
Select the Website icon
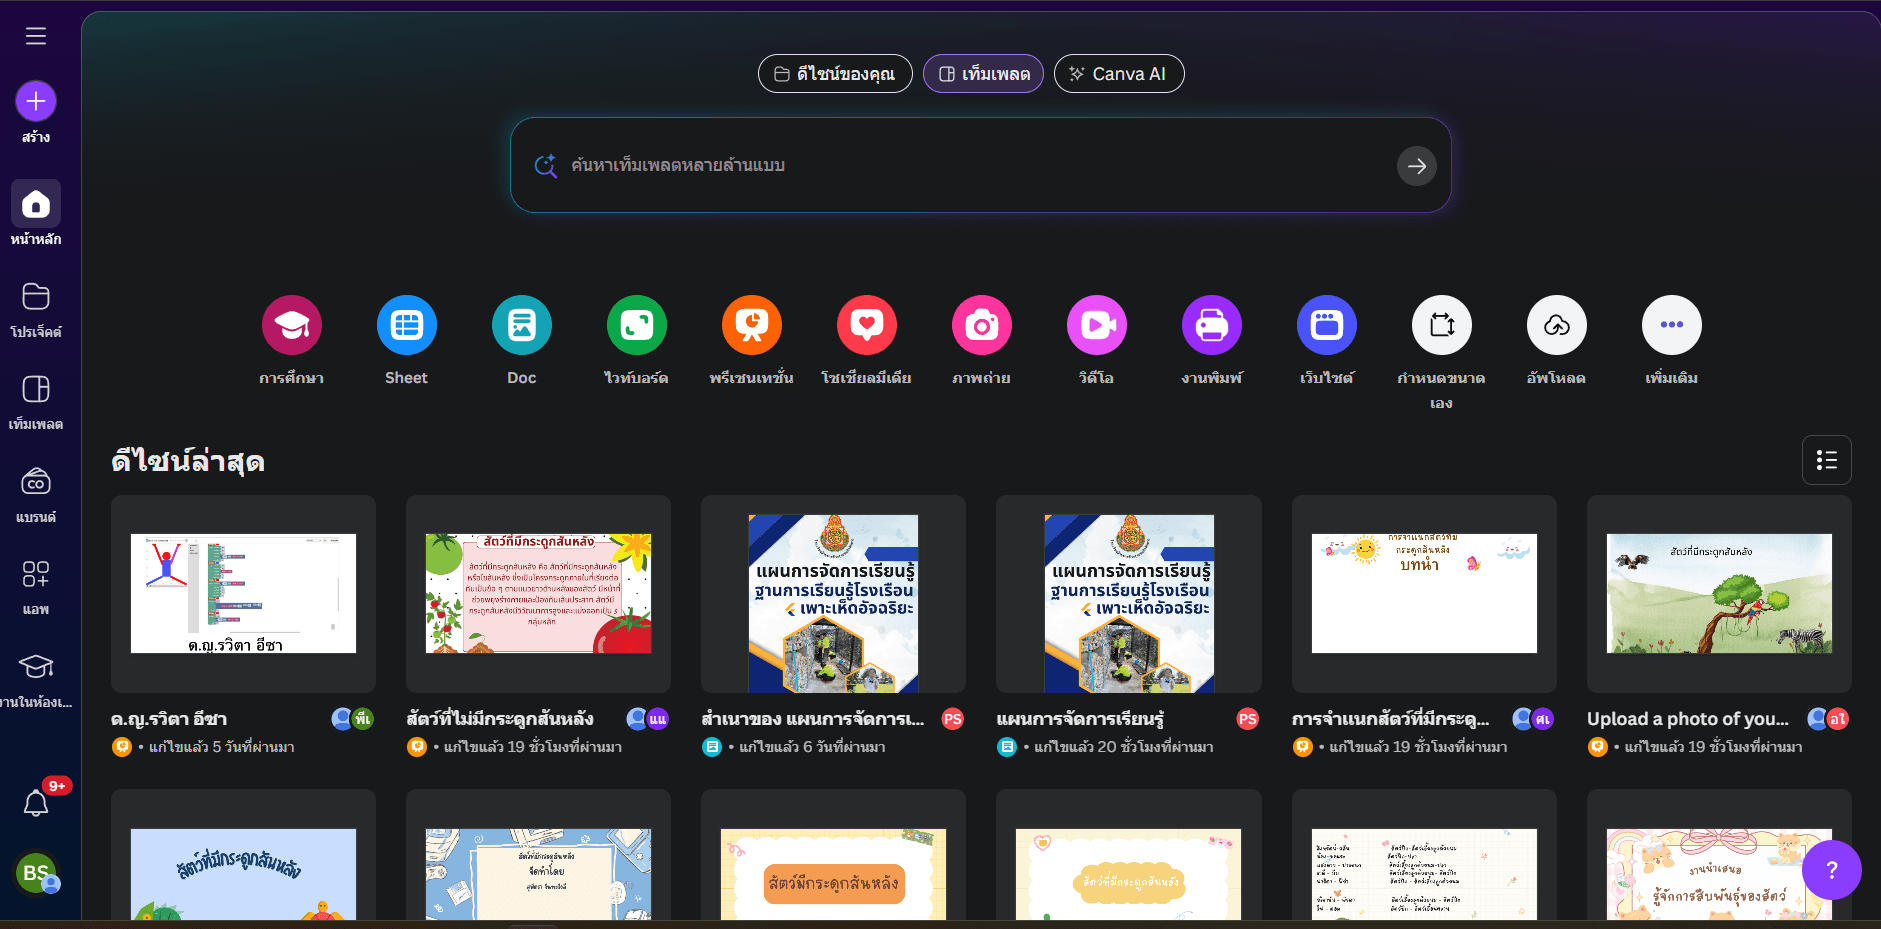pos(1327,325)
